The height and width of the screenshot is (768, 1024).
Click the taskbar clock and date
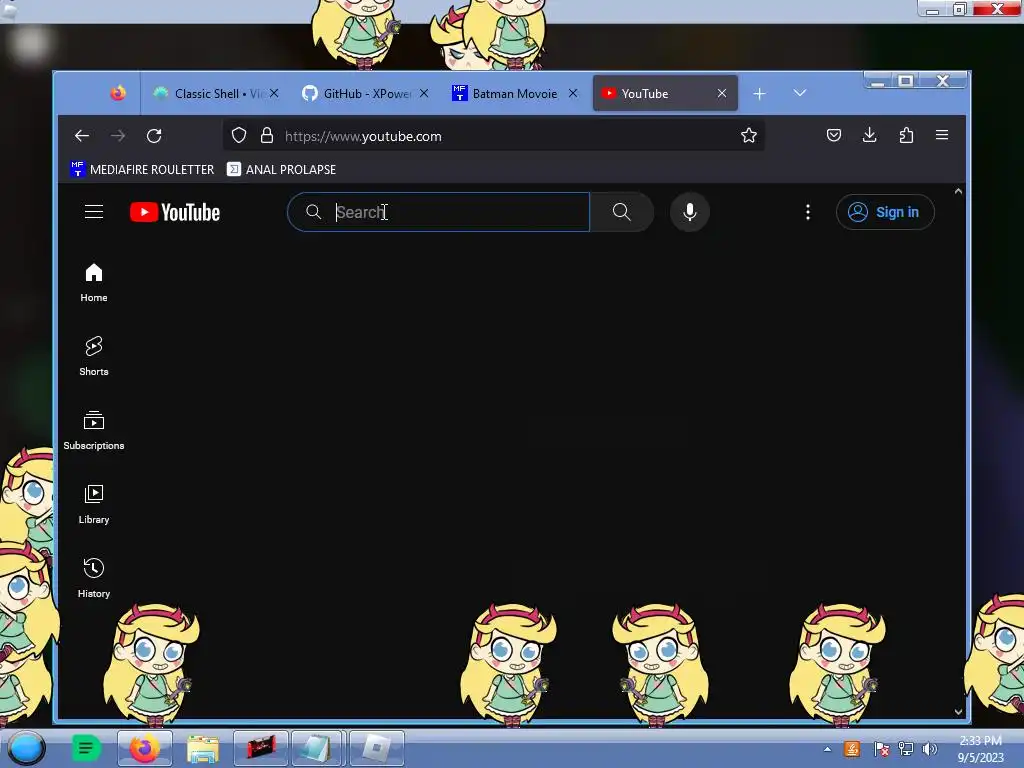point(980,749)
